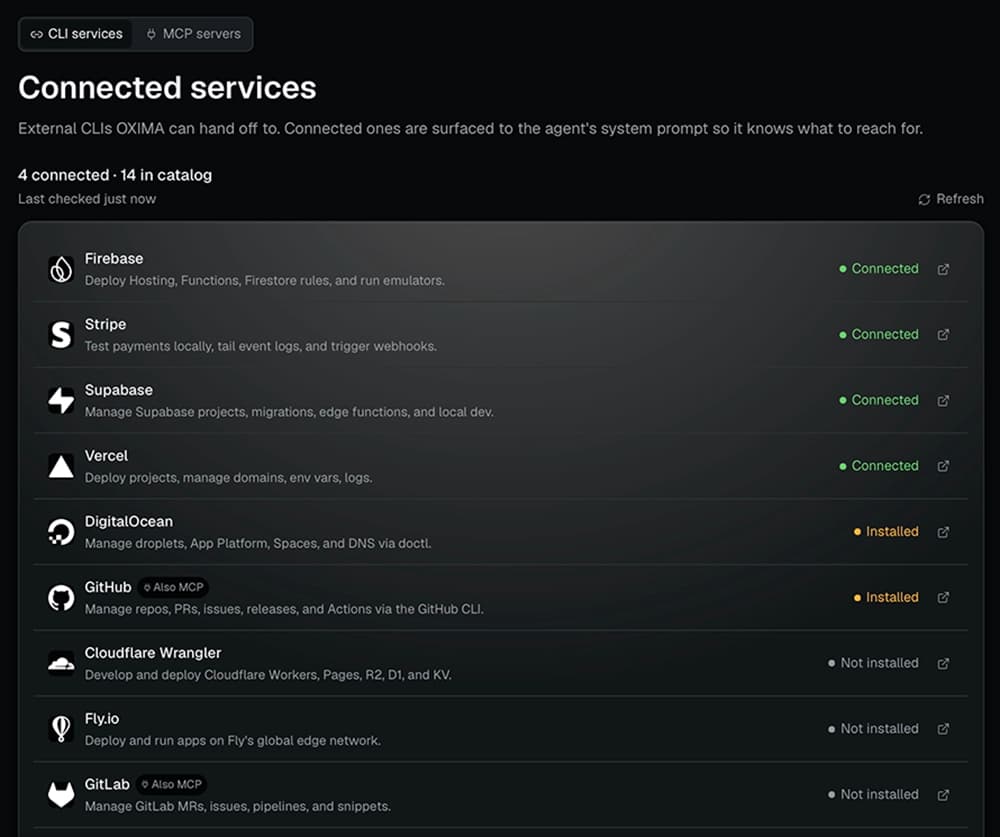The width and height of the screenshot is (1000, 837).
Task: Click 'Deploy and run apps on Fly's' description
Action: (x=233, y=741)
